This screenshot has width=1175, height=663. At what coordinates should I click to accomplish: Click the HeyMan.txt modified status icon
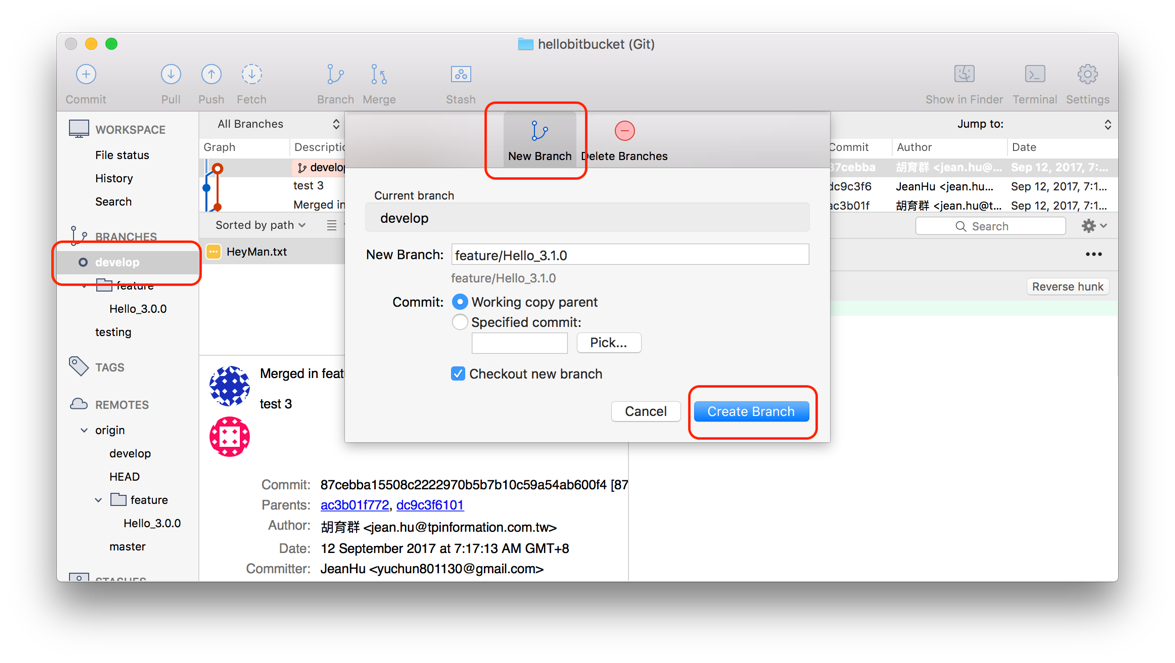pos(214,252)
